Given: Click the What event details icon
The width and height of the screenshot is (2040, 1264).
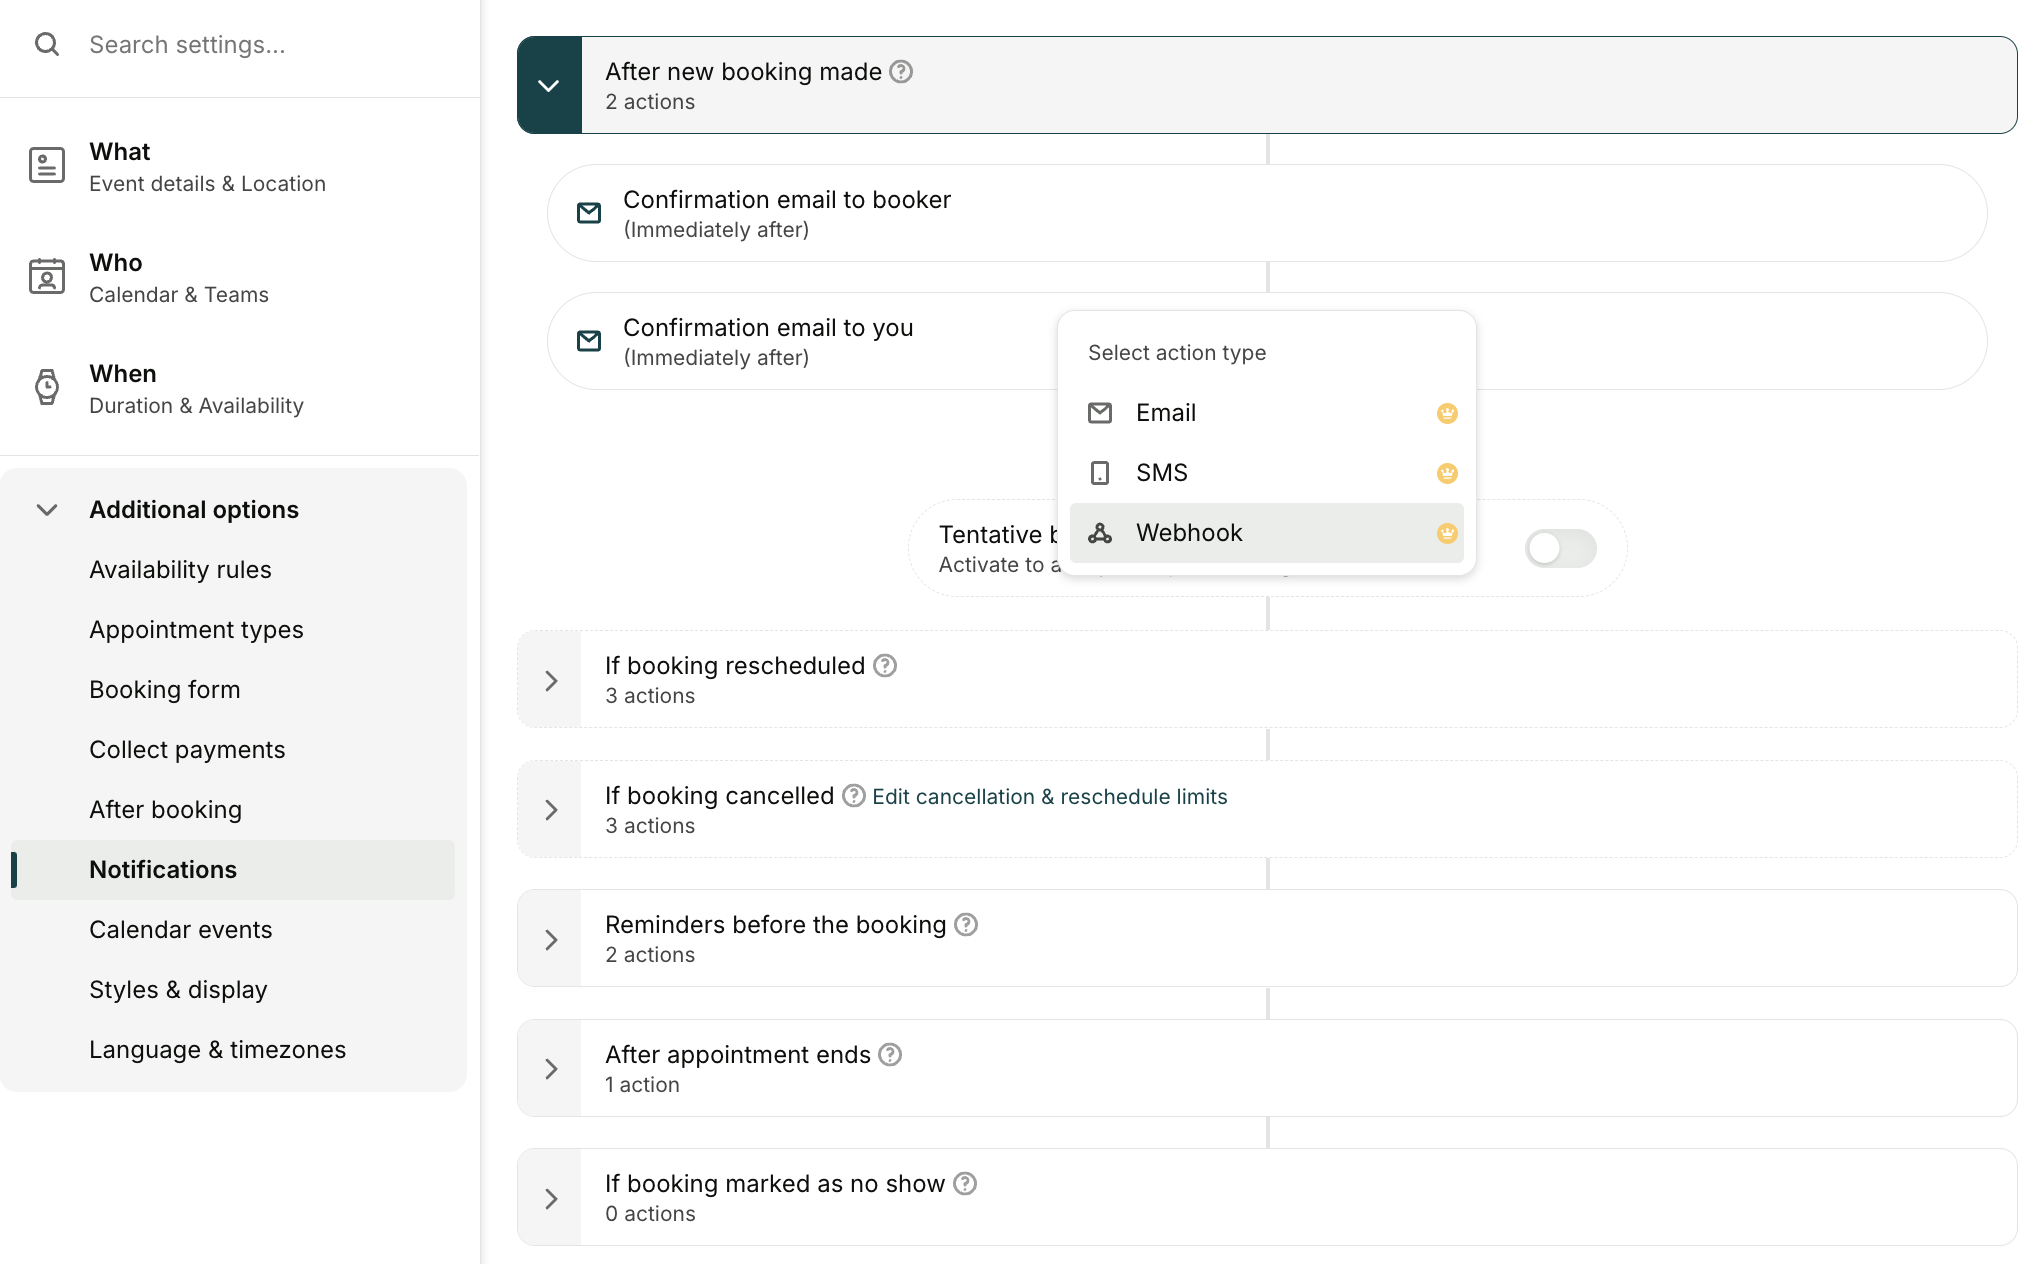Looking at the screenshot, I should tap(47, 165).
